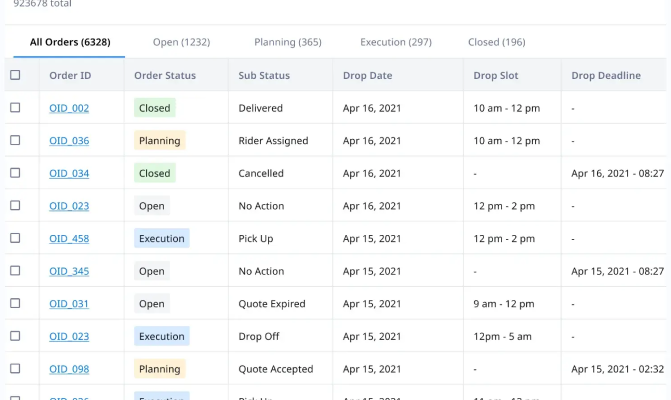Go to the Closed (196) tab
The width and height of the screenshot is (671, 400).
[496, 42]
